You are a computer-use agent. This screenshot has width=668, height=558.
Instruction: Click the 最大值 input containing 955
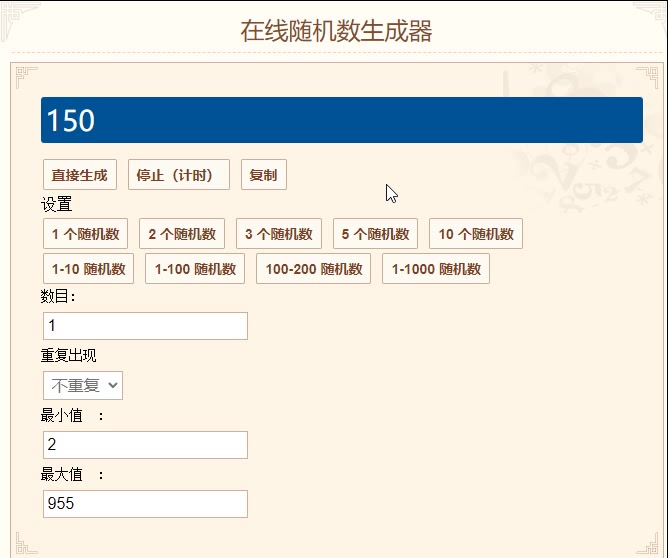pos(145,504)
